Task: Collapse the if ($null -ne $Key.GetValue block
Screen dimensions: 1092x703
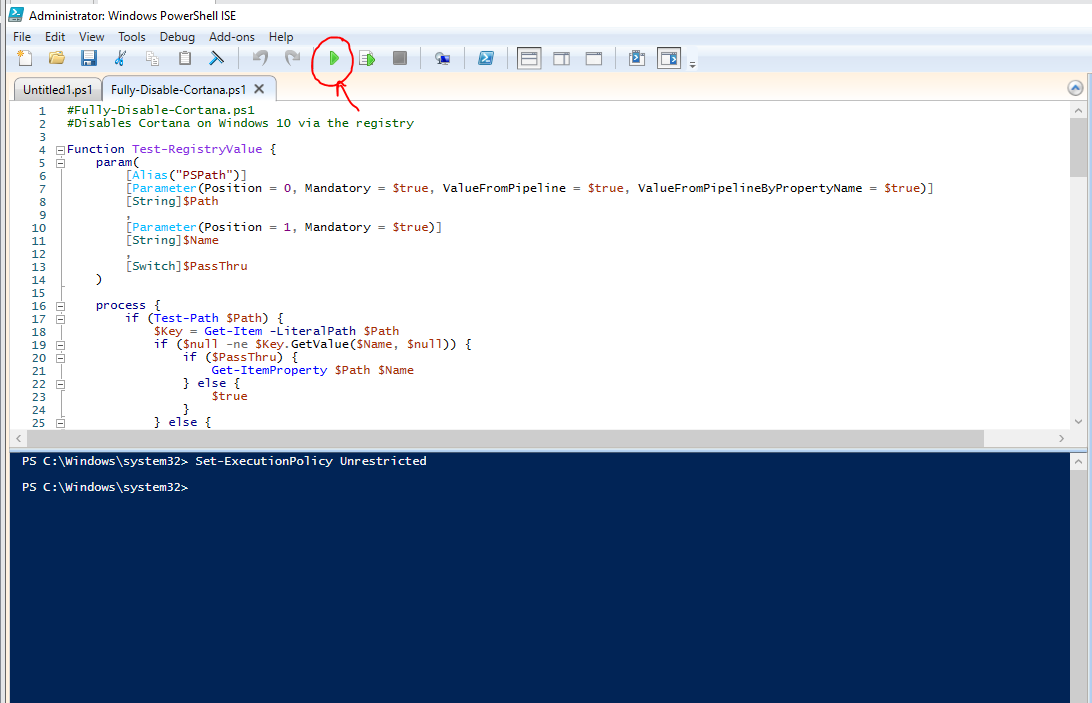Action: click(61, 345)
